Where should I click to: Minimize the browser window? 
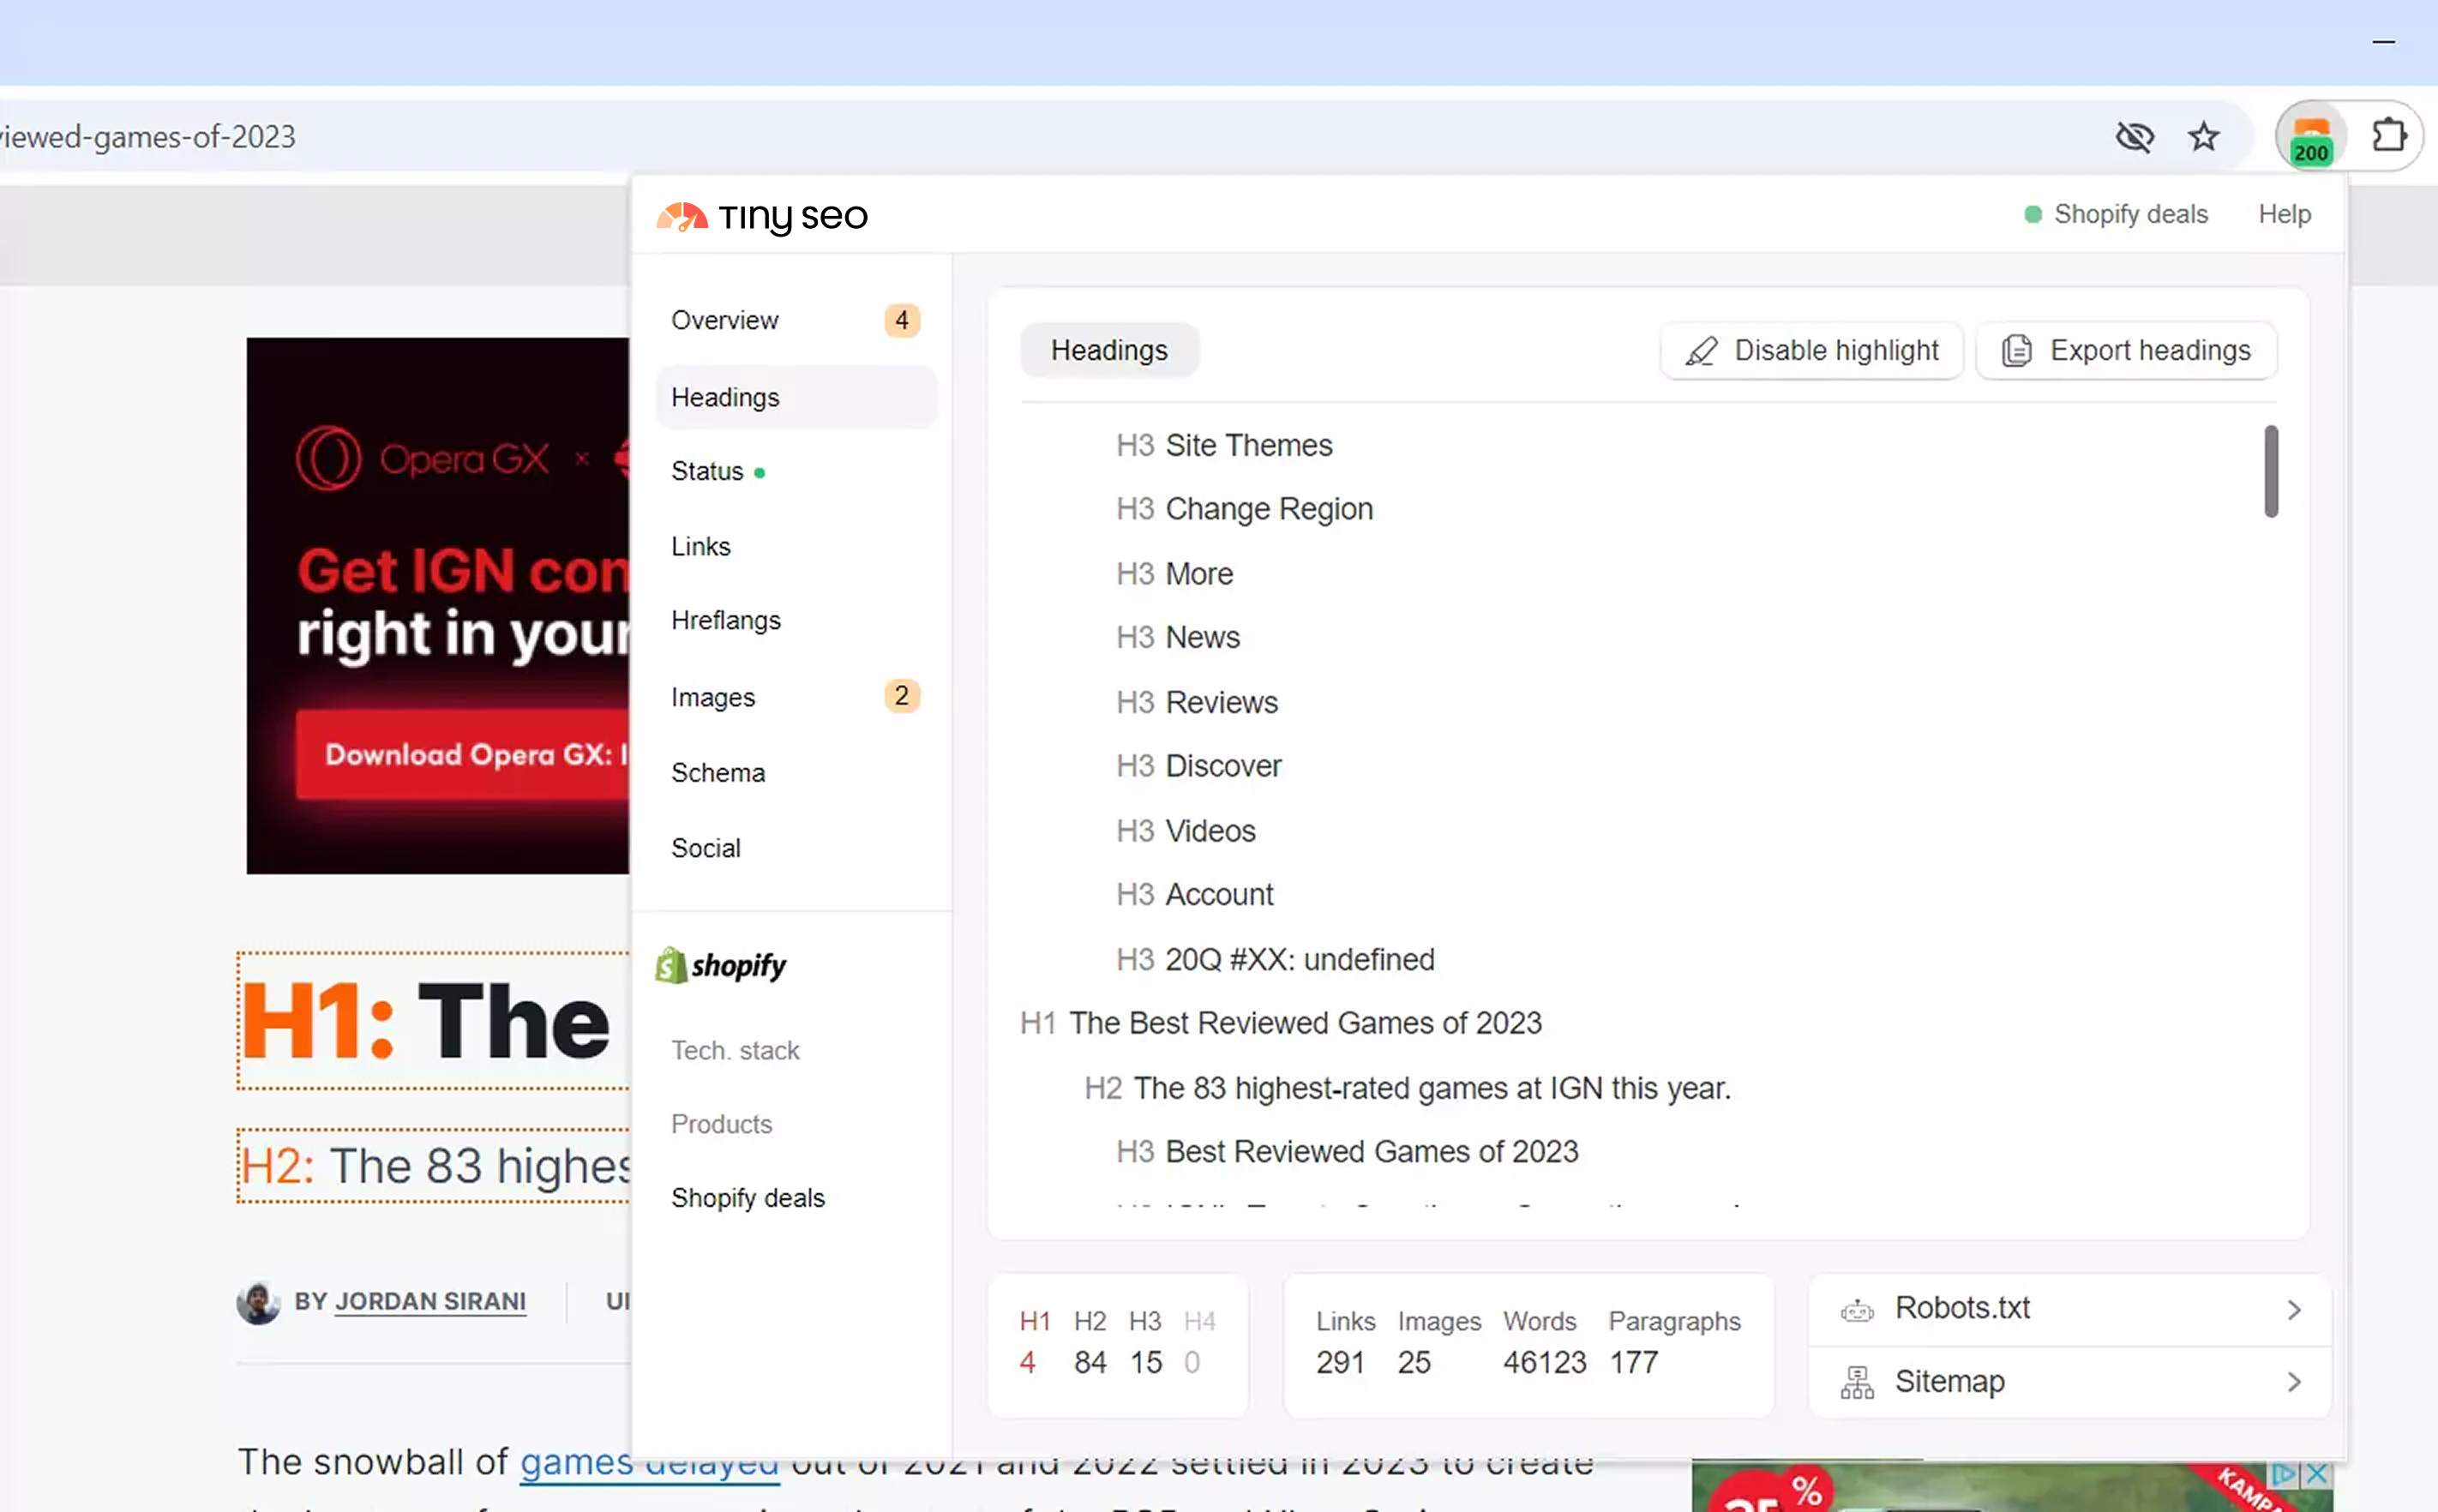(2384, 42)
